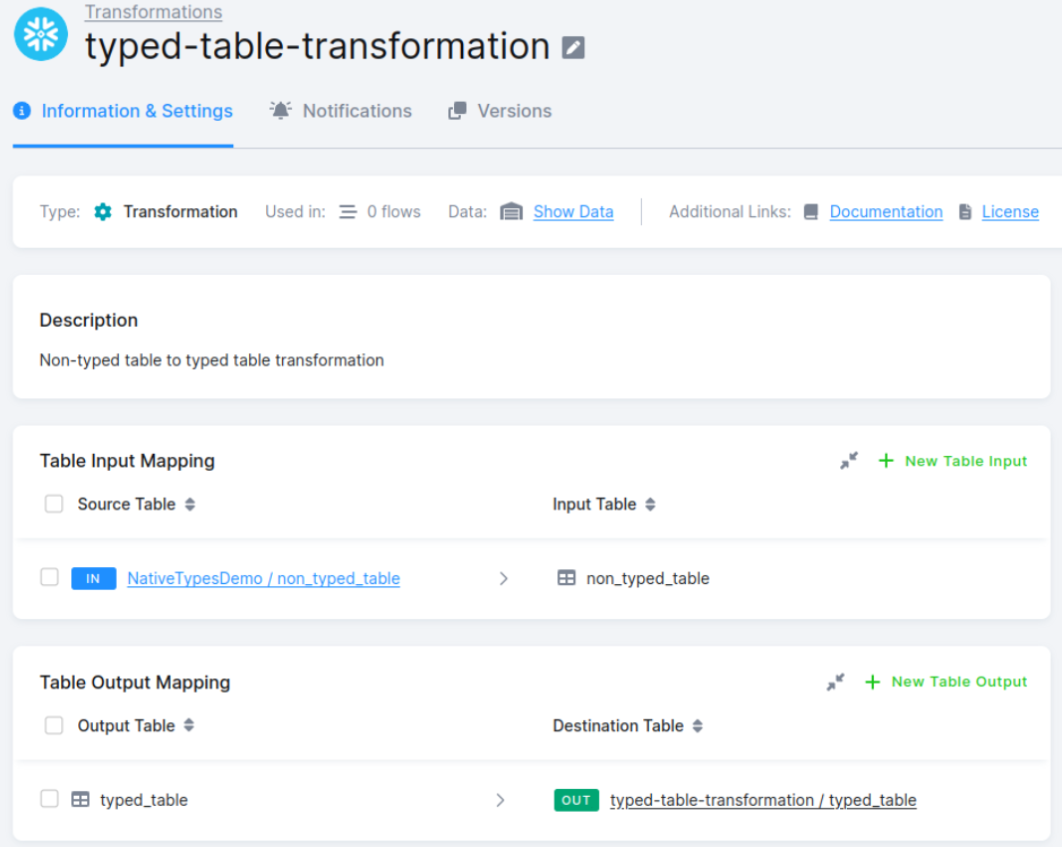Sort by Input Table column arrows

[x=650, y=504]
